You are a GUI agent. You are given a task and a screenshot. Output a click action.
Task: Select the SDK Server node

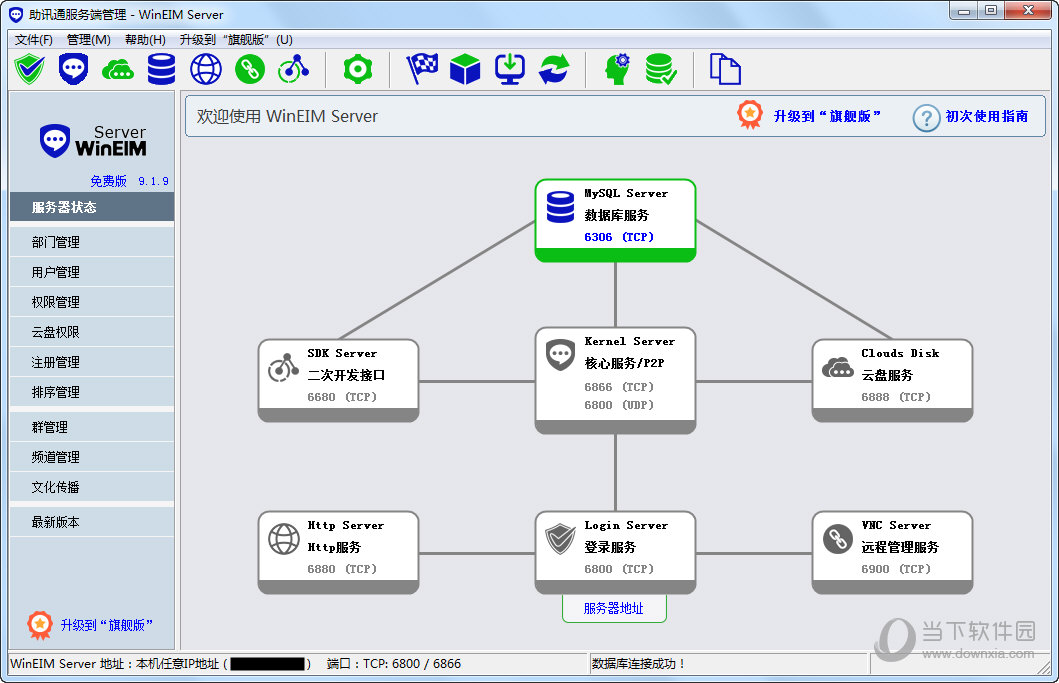pos(338,380)
